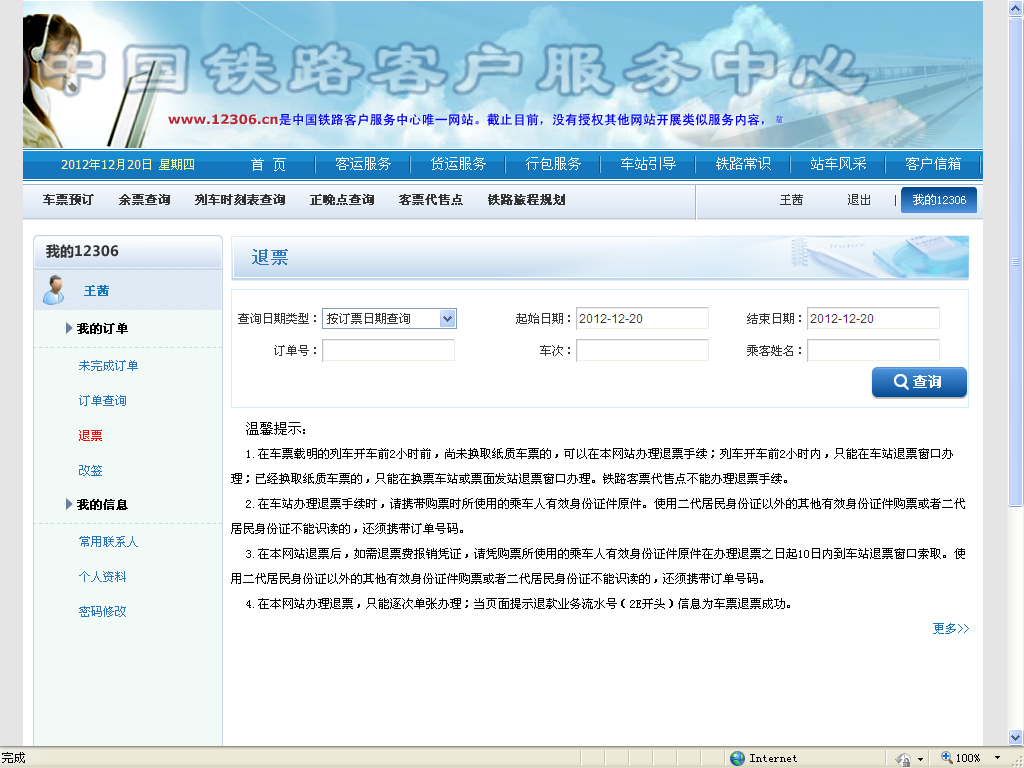Click the user avatar icon beside 王茜
1024x768 pixels.
54,290
